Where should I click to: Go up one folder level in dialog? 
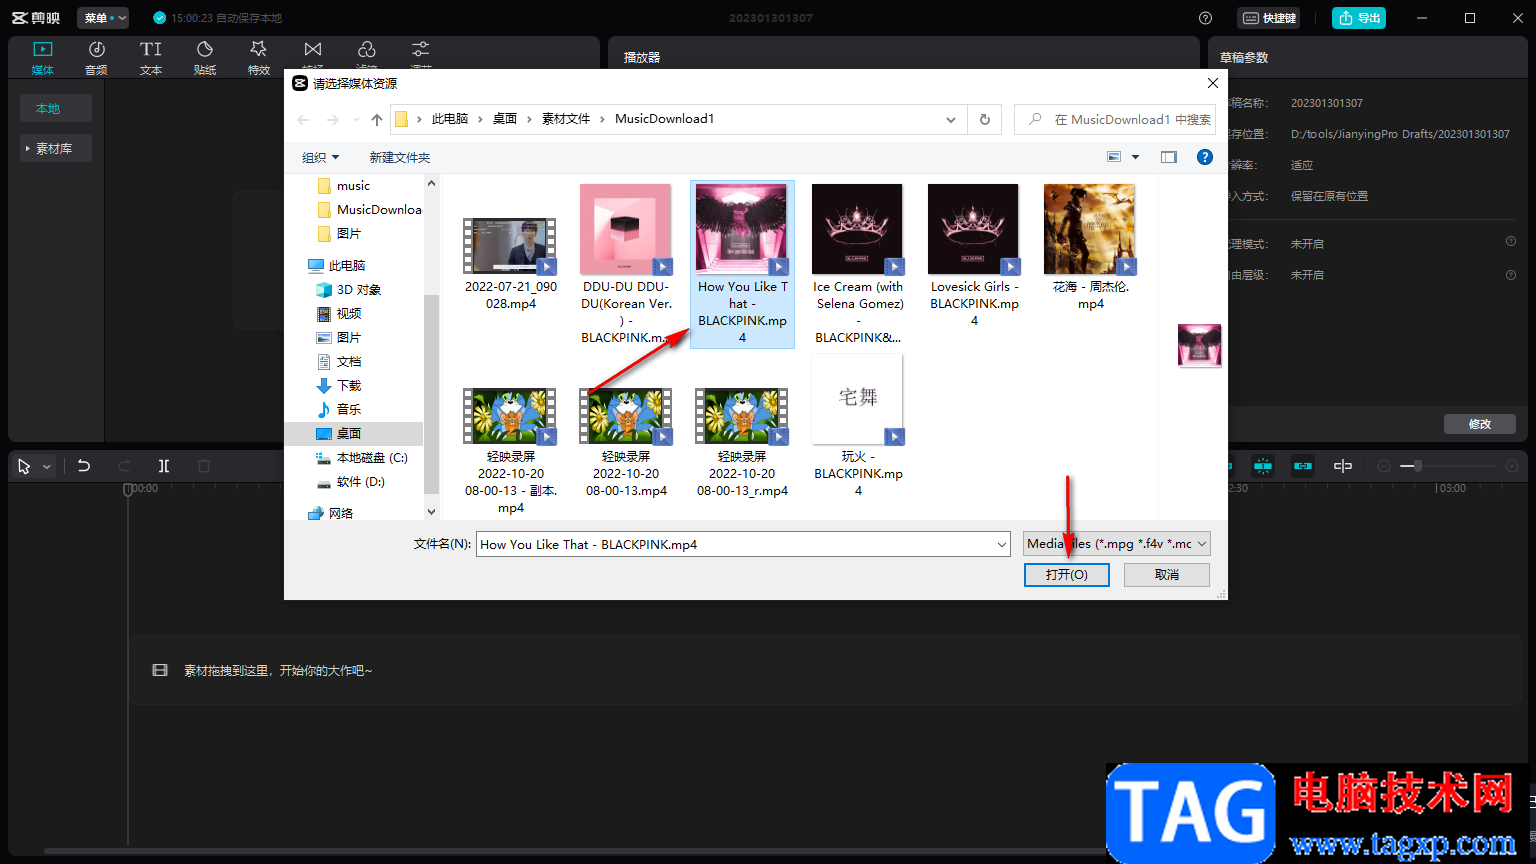tap(377, 120)
